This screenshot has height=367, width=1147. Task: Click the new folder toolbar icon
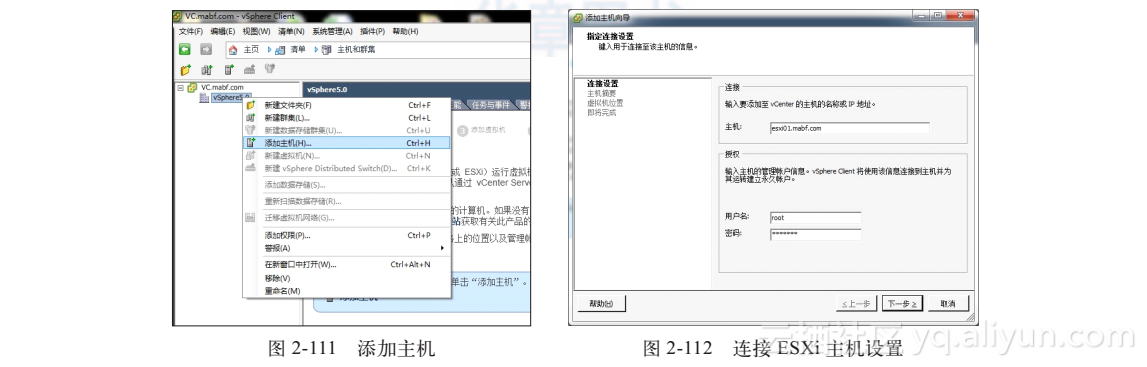pos(186,69)
